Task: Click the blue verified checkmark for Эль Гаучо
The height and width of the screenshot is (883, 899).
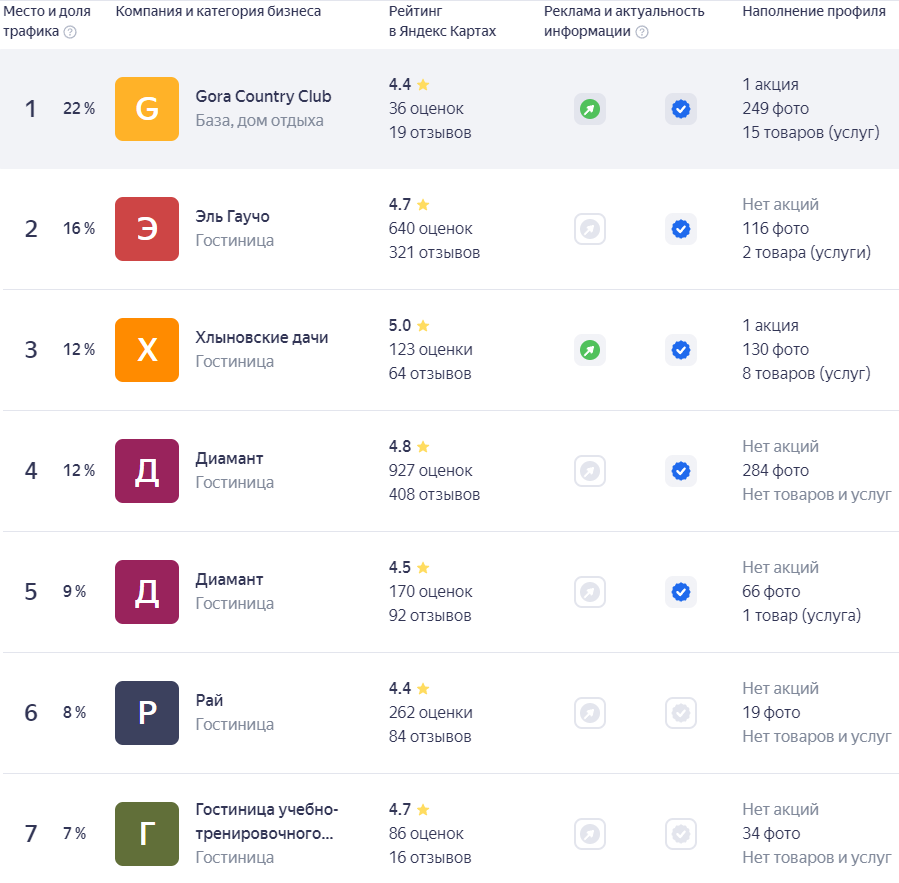Action: click(x=681, y=229)
